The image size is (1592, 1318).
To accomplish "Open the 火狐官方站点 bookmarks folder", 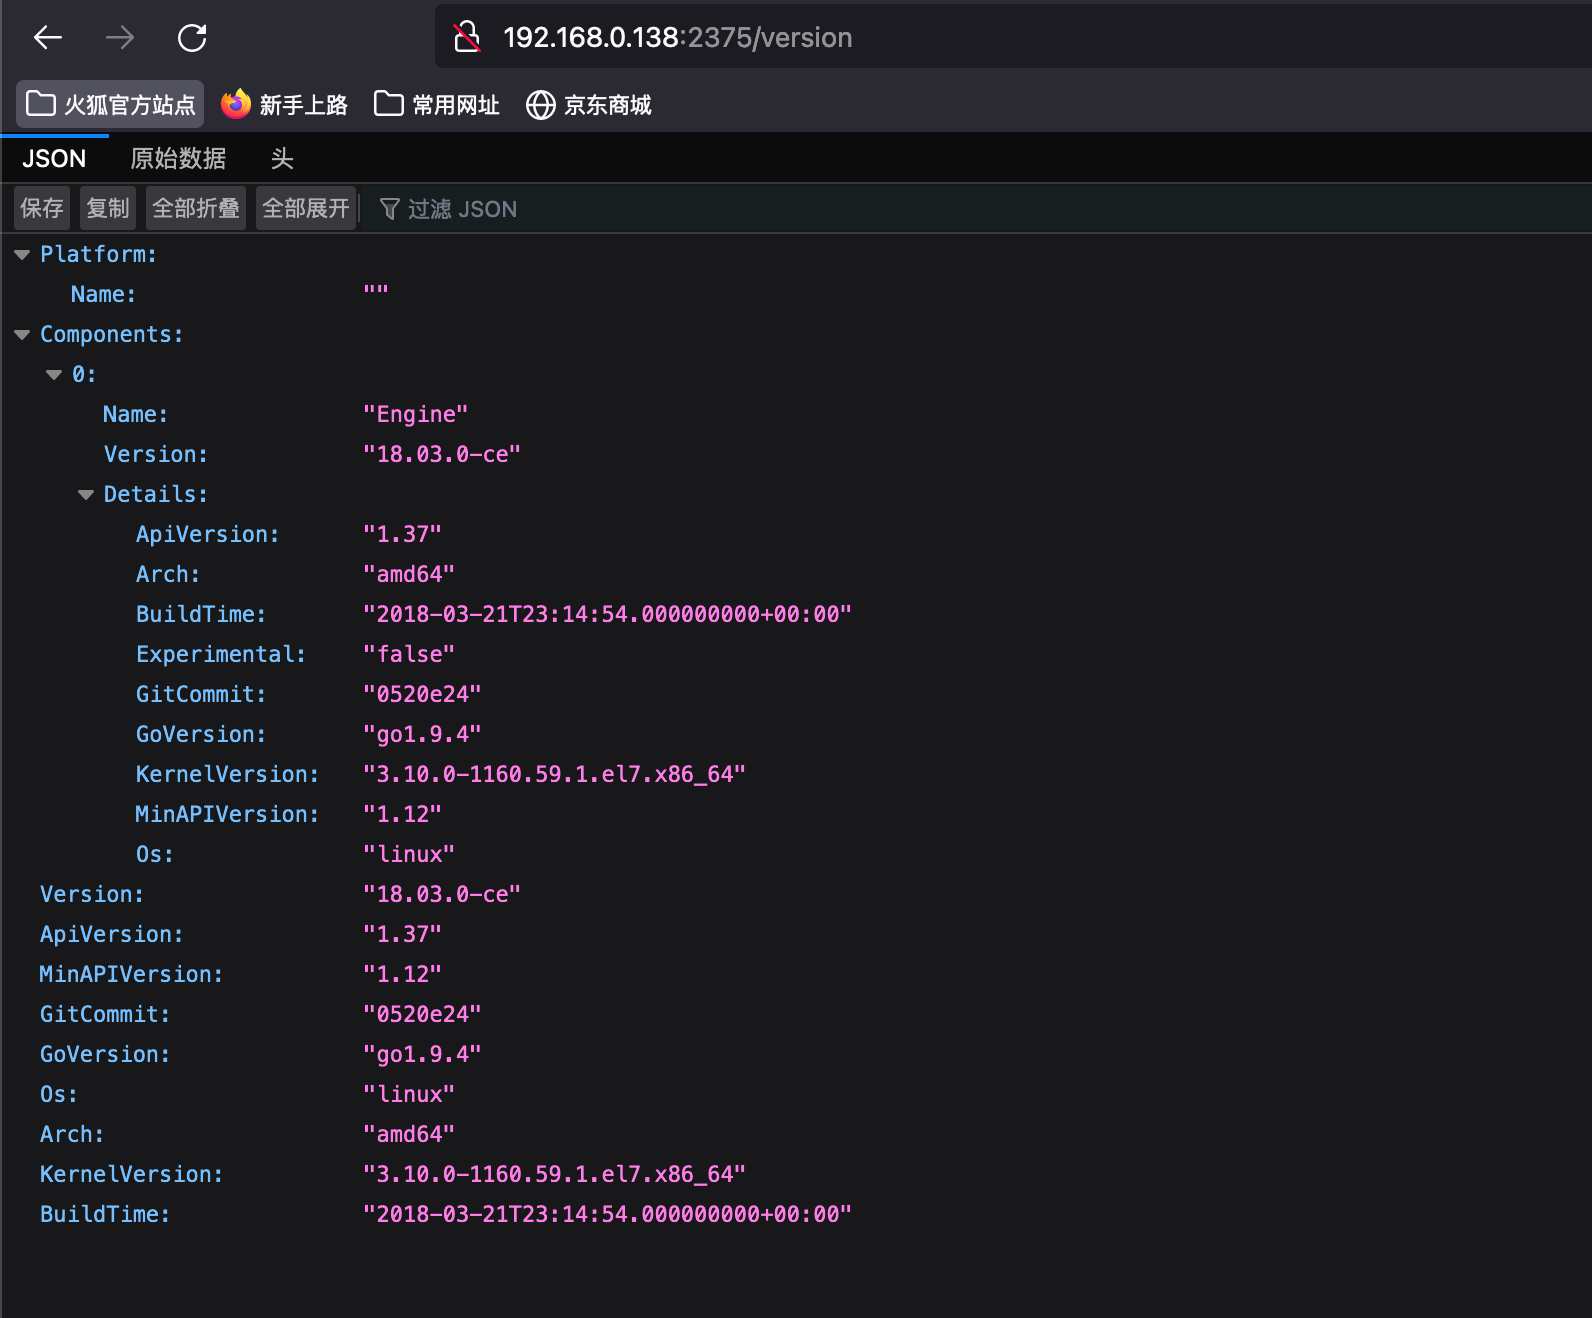I will click(x=110, y=104).
